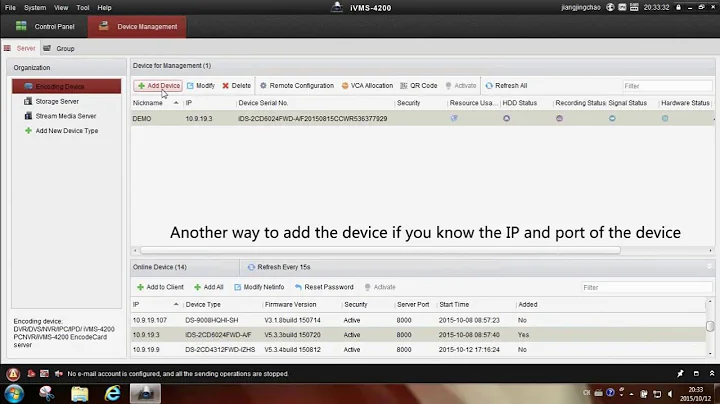Click Server Port column header
Image resolution: width=720 pixels, height=404 pixels.
413,305
